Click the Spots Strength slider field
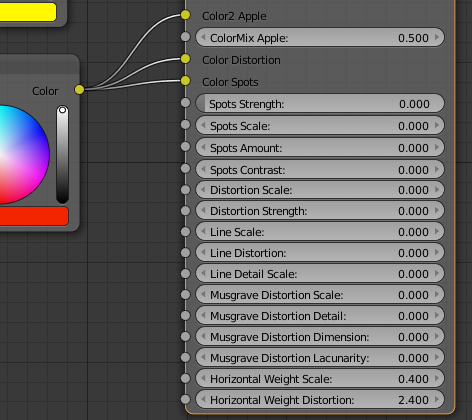 (320, 103)
